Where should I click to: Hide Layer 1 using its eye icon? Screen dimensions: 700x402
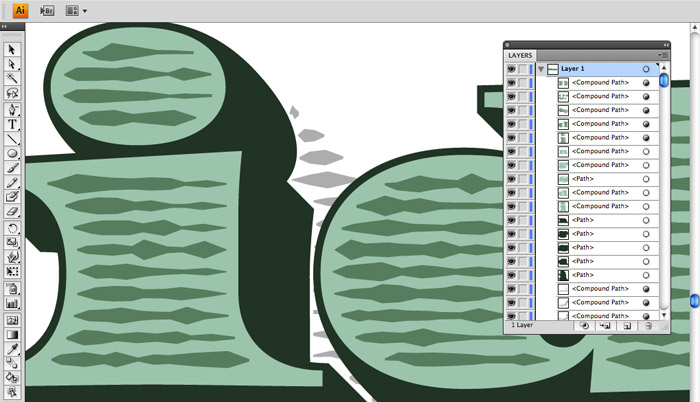tap(512, 69)
